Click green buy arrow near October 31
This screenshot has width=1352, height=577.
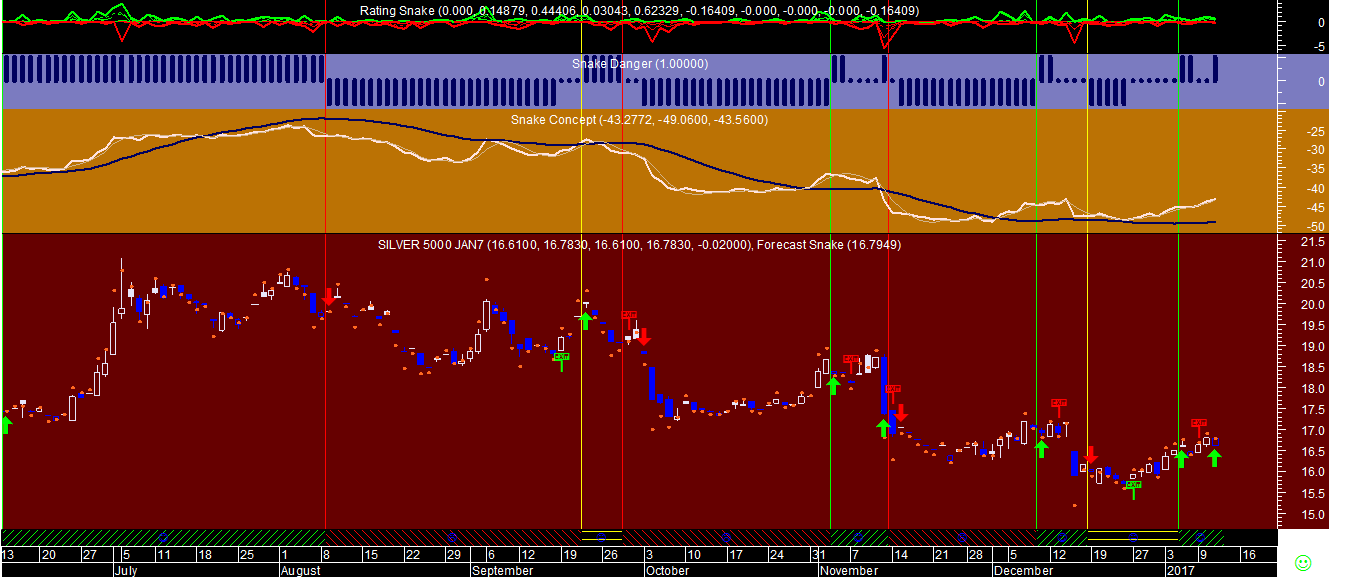[833, 385]
